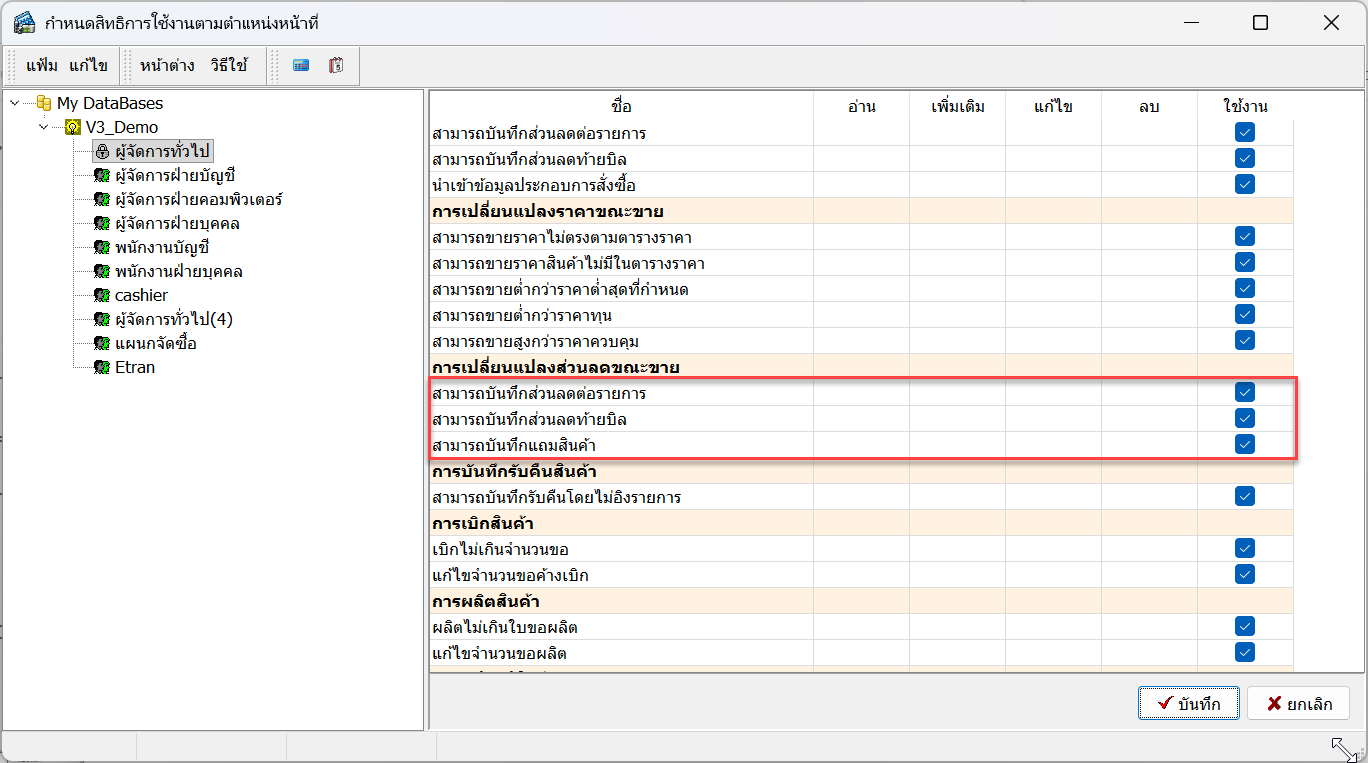The height and width of the screenshot is (763, 1368).
Task: Click the ยกเลิก cancel button
Action: point(1299,703)
